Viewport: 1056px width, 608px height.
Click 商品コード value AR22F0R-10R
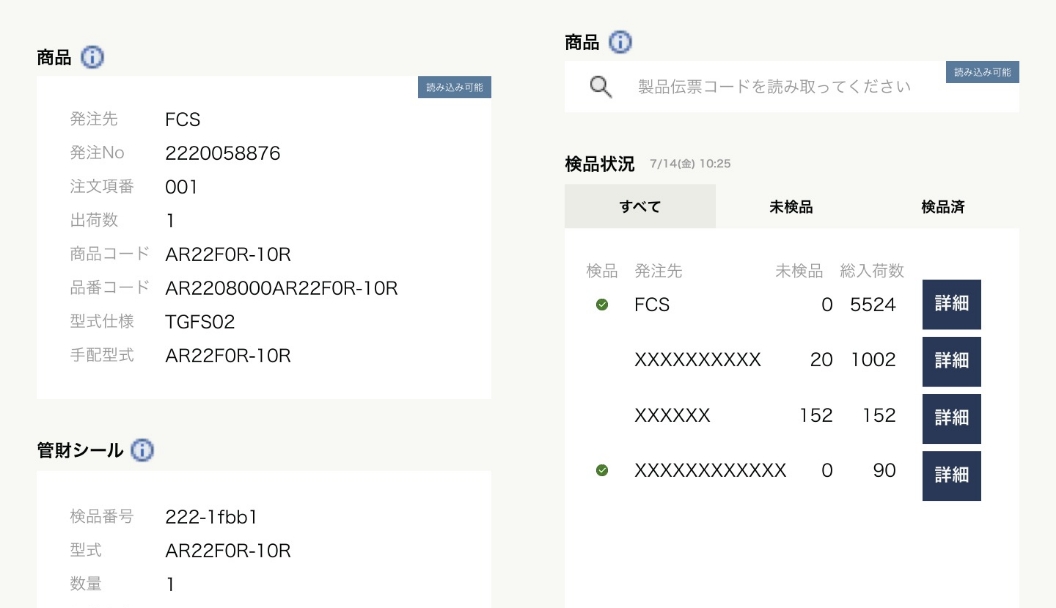(228, 254)
